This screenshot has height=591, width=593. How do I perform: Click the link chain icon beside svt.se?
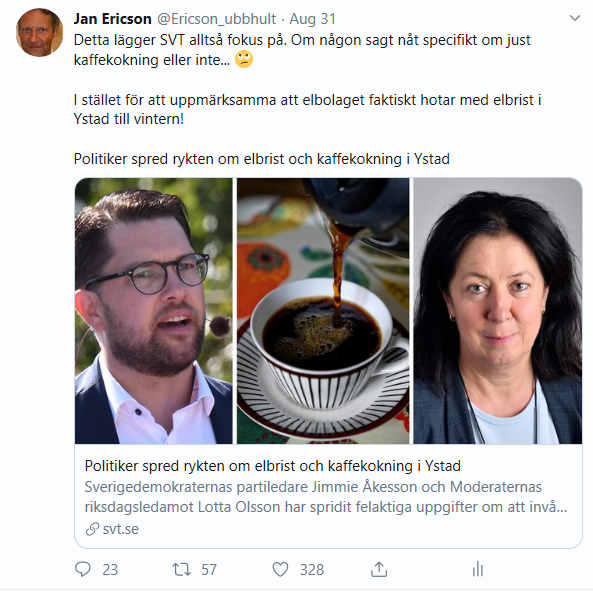(x=92, y=529)
